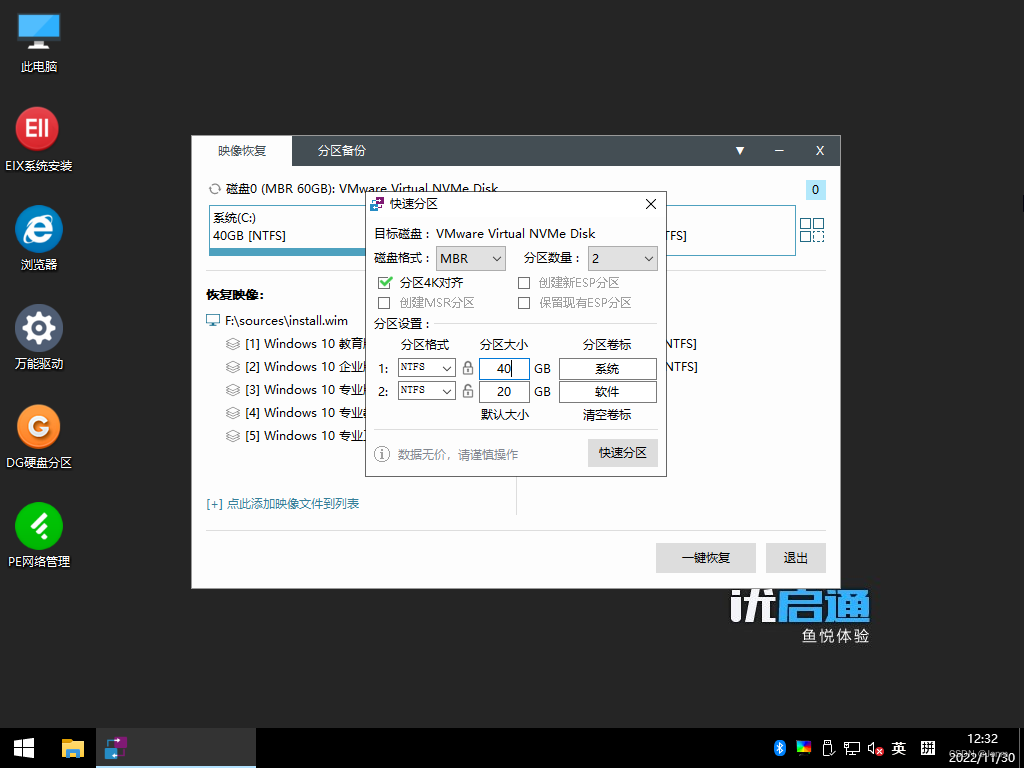
Task: Click 点此添加映像文件到列表 link
Action: click(283, 504)
